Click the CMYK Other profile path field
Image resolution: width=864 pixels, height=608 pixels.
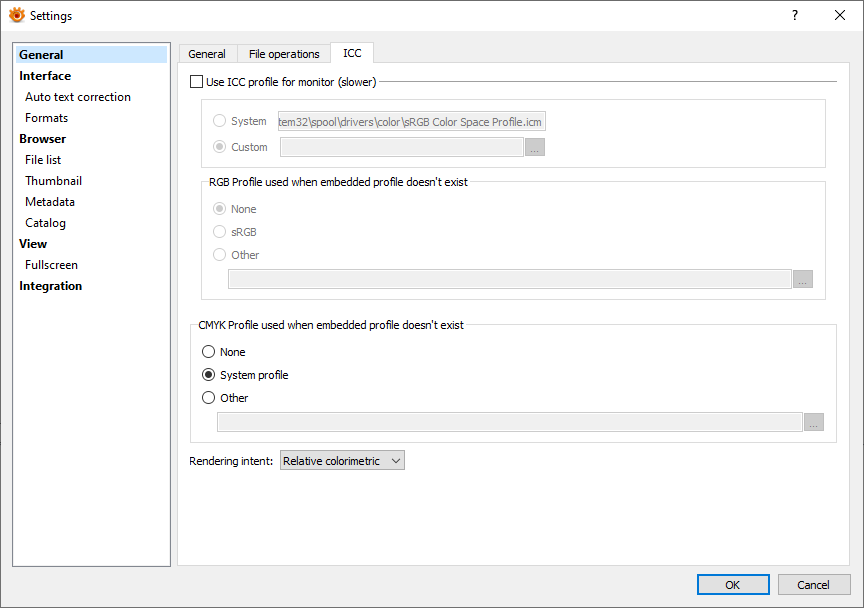pyautogui.click(x=509, y=422)
